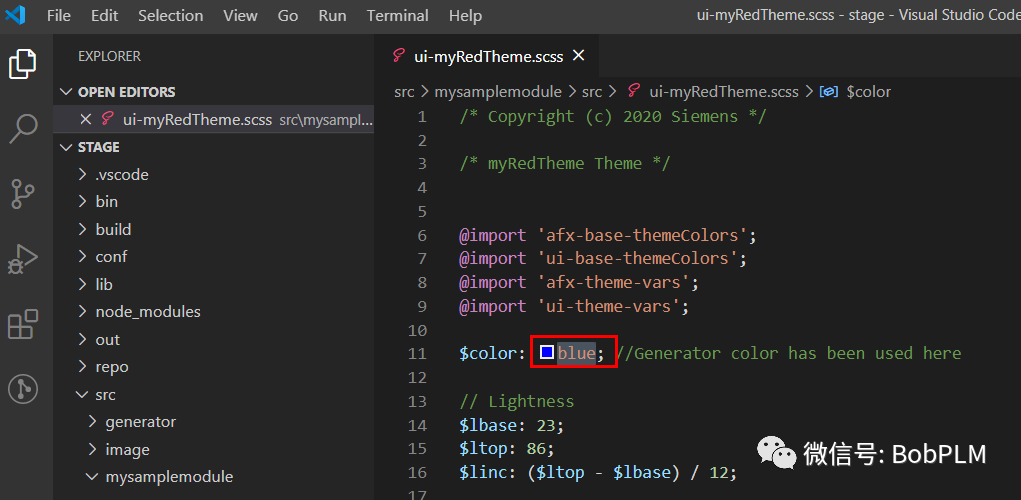Click the 'ui-theme-vars' import line

(574, 306)
